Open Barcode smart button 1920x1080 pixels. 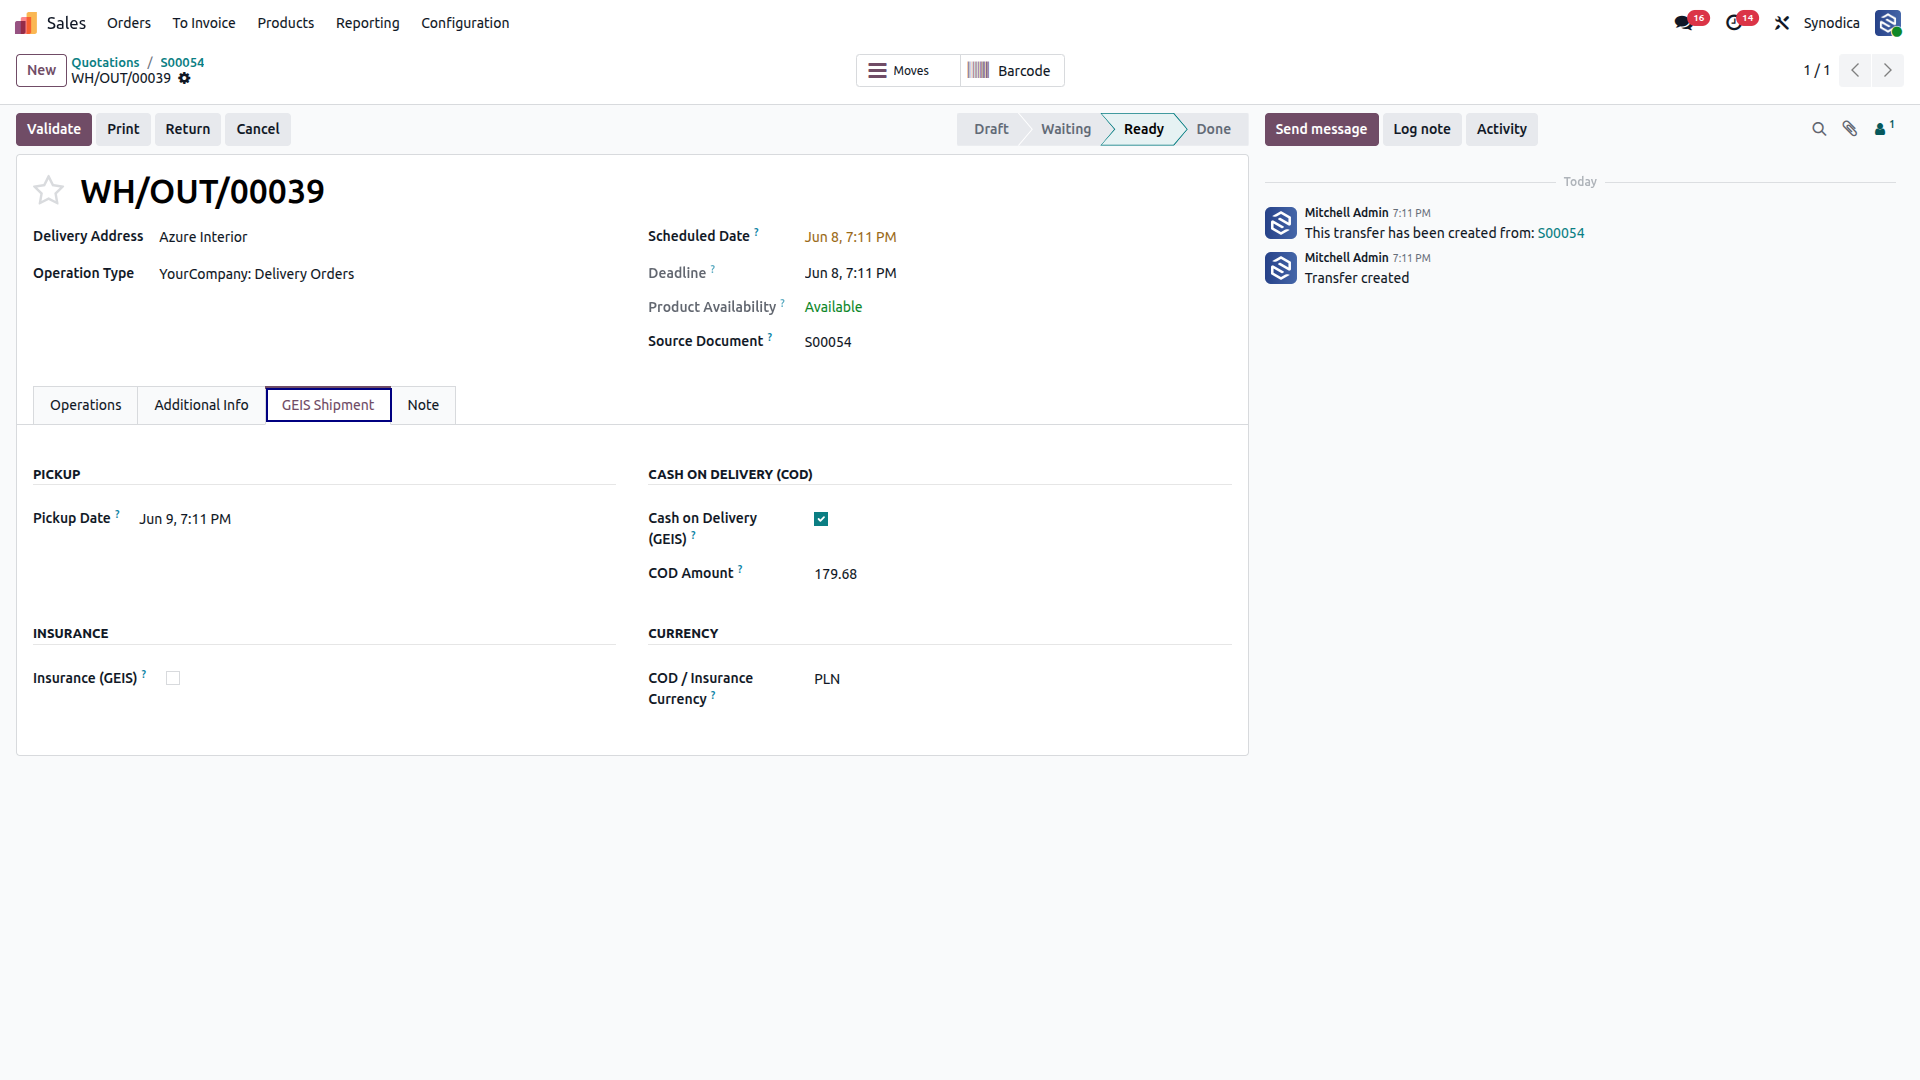point(1012,71)
